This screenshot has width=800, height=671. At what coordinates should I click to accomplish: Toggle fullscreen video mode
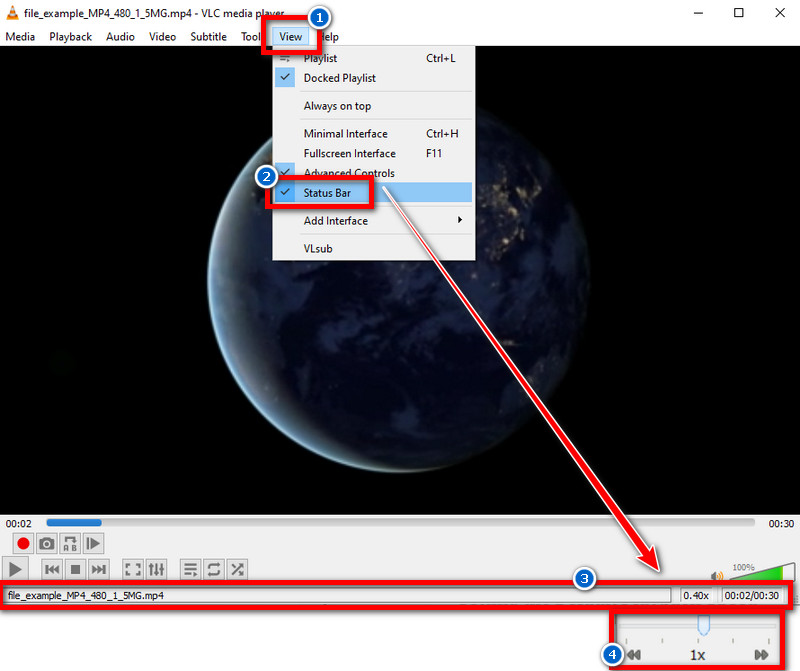(x=133, y=569)
